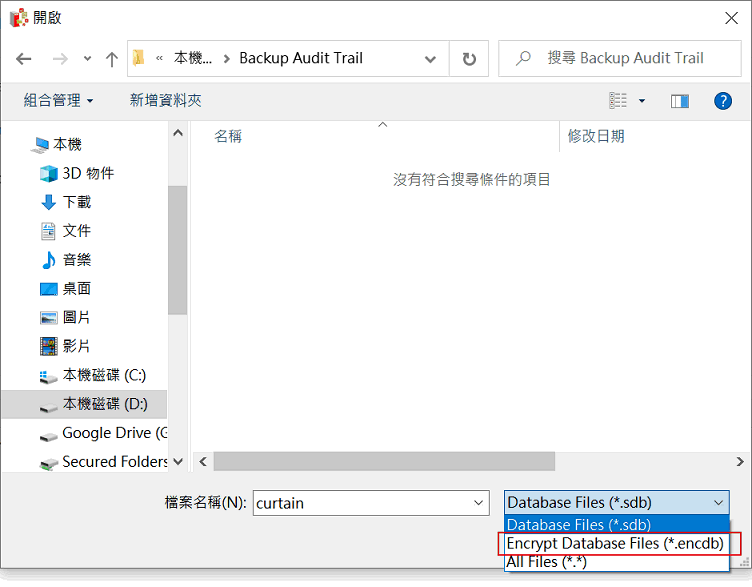Click the back navigation arrow
The height and width of the screenshot is (587, 752).
tap(24, 59)
